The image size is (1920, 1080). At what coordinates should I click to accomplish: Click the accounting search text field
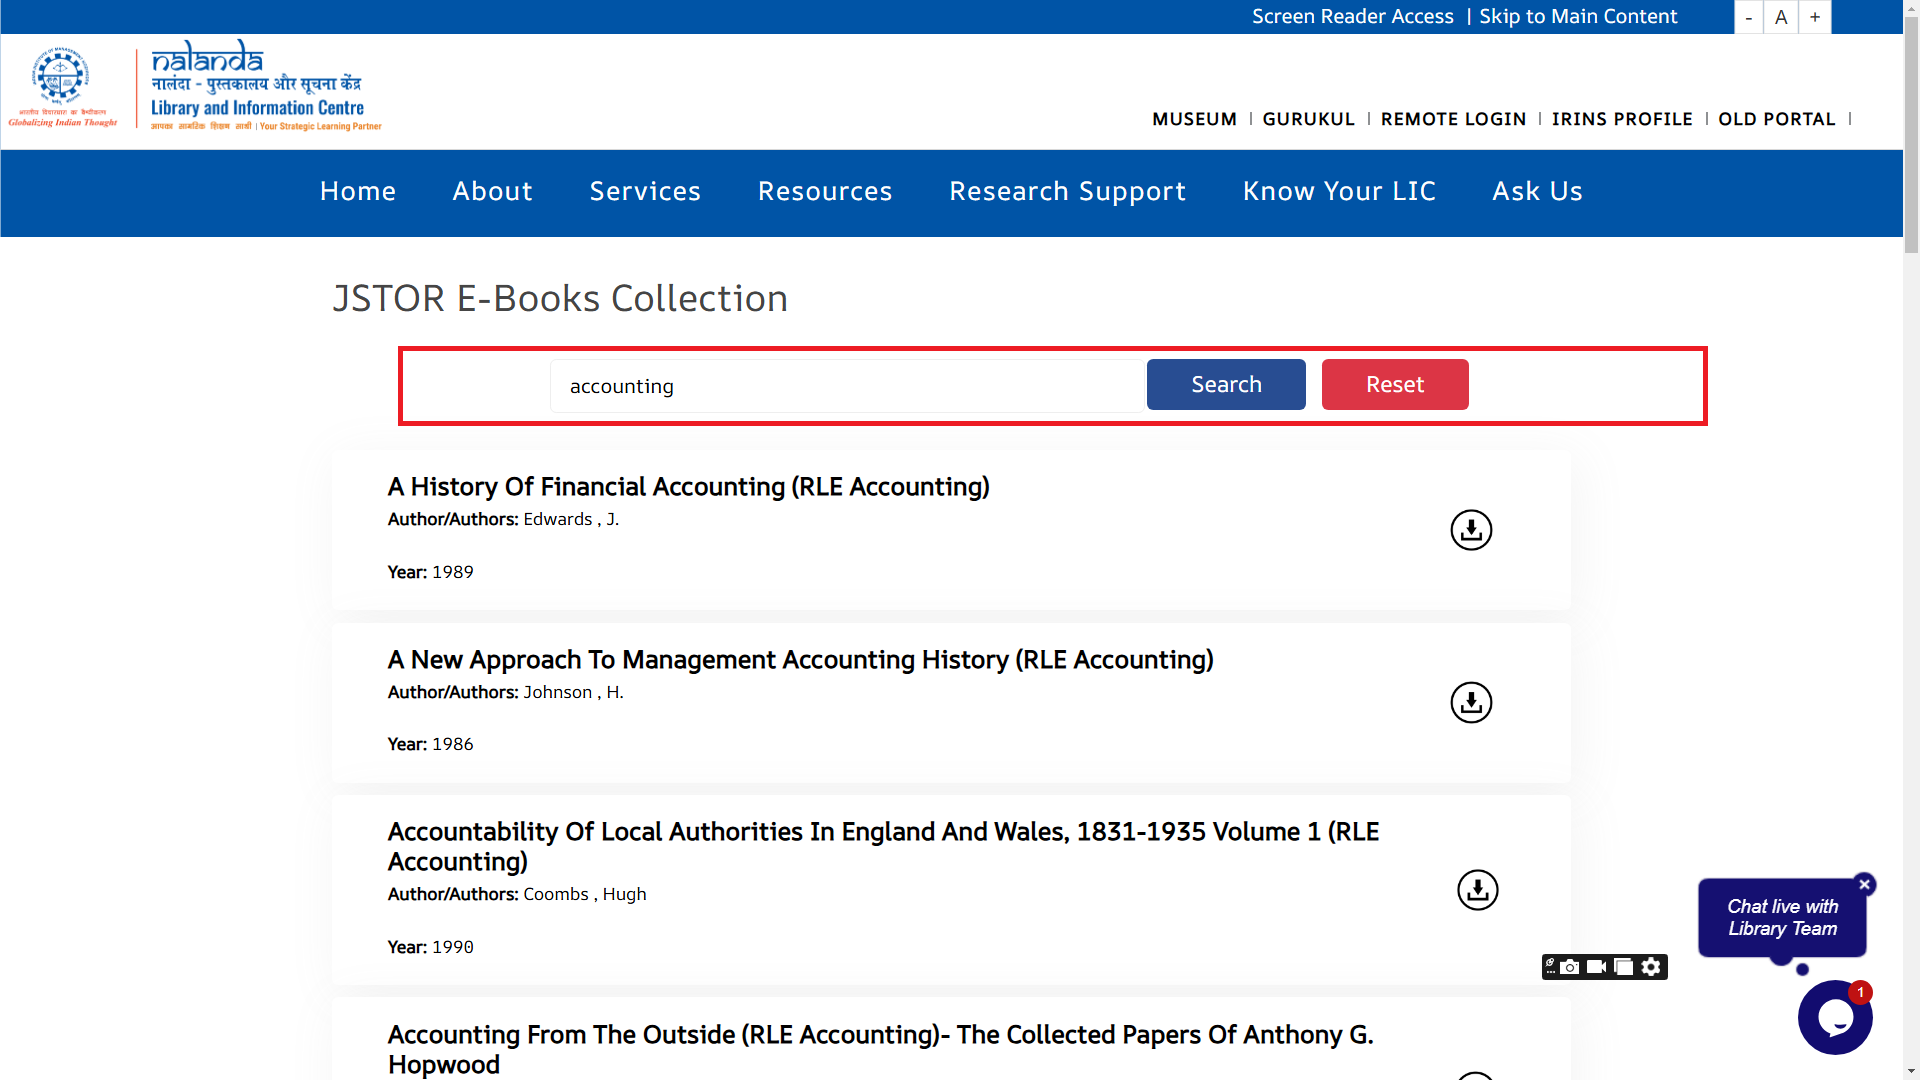tap(845, 386)
